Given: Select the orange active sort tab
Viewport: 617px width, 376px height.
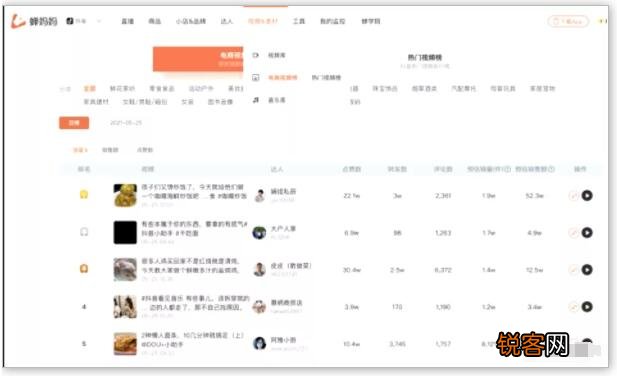Looking at the screenshot, I should tap(80, 150).
